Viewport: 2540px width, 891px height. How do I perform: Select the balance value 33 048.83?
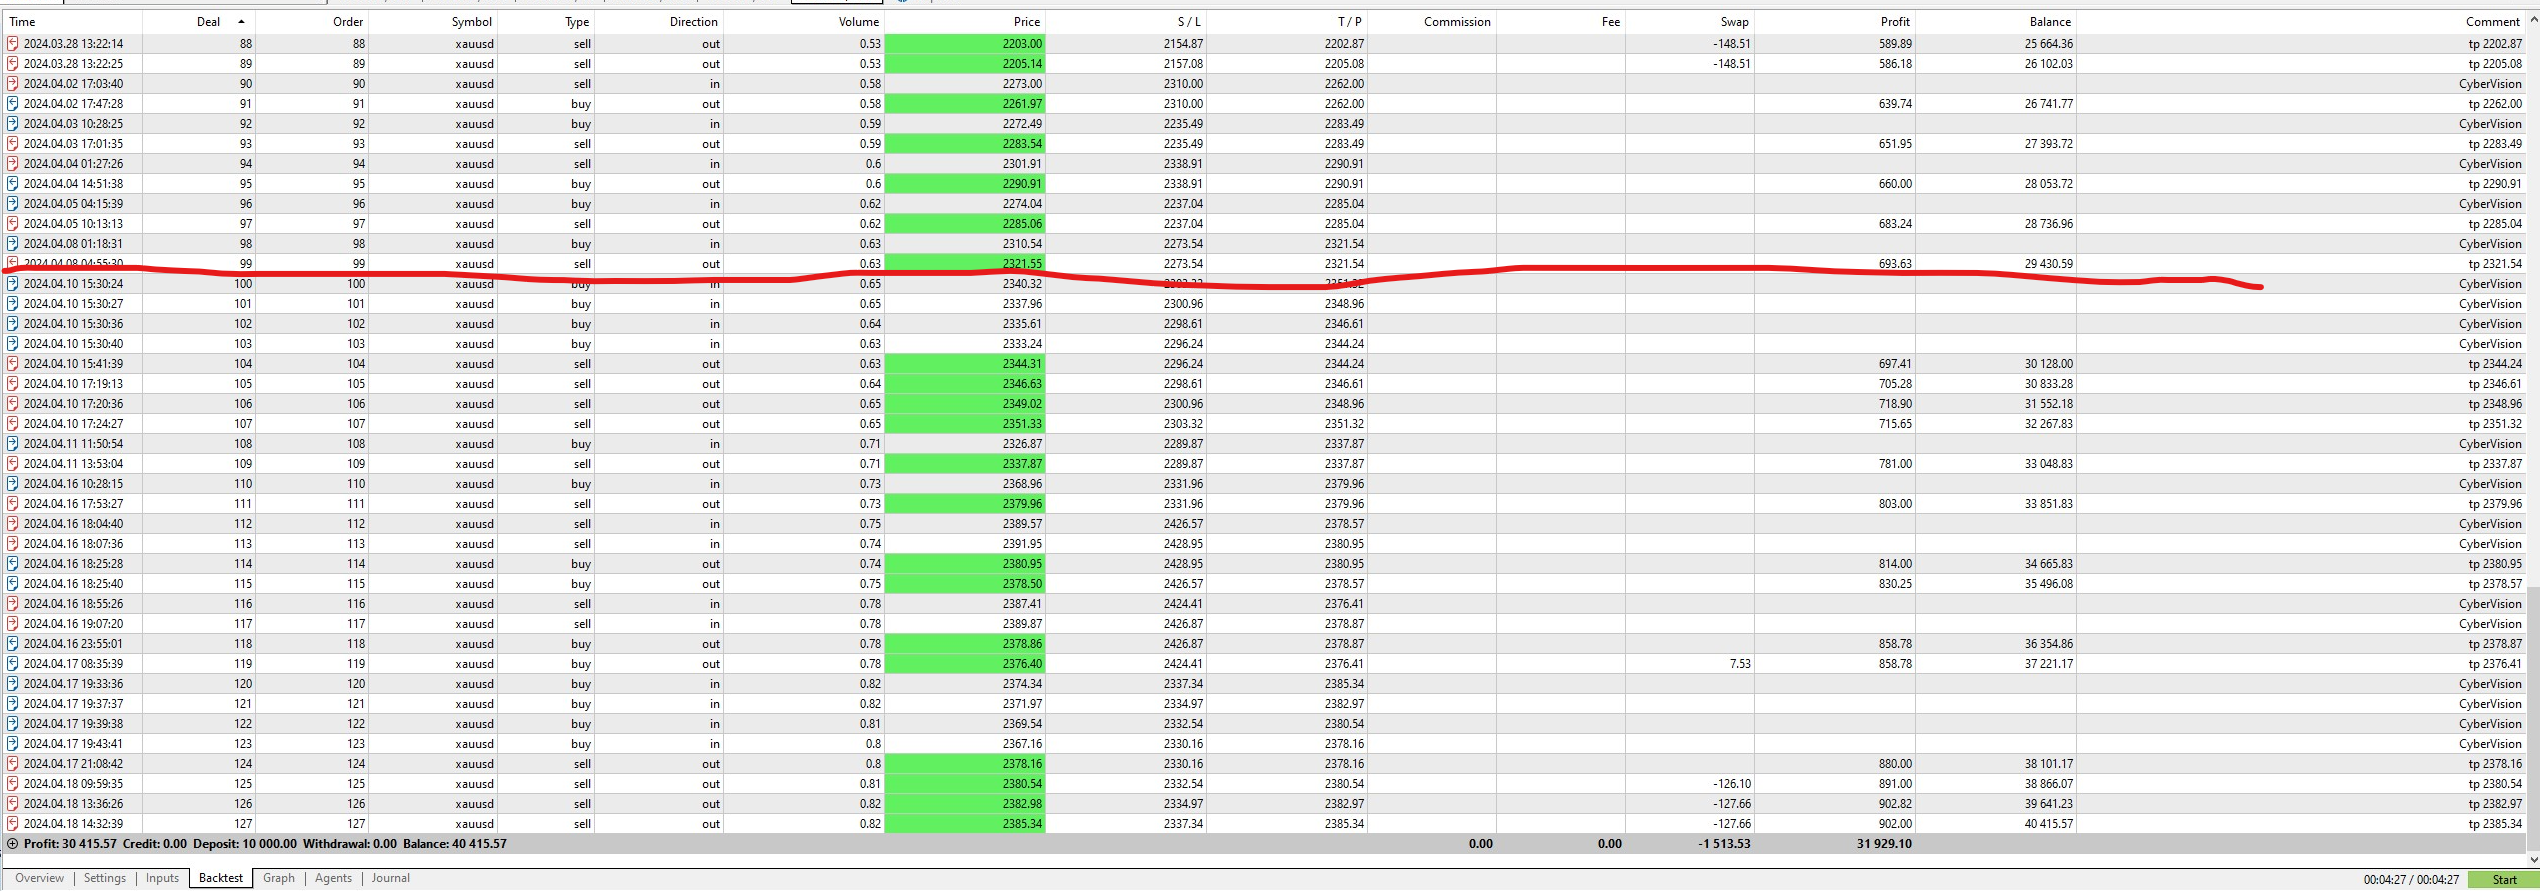2049,464
